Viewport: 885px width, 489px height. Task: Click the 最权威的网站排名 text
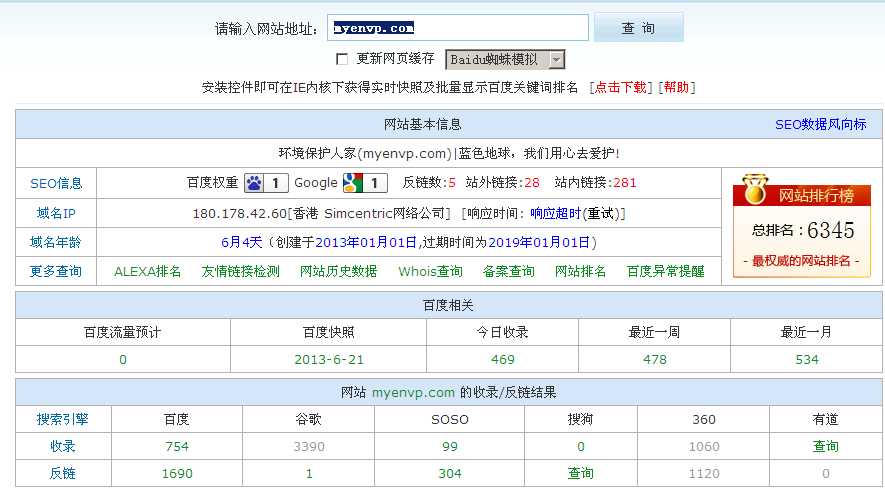click(x=801, y=261)
